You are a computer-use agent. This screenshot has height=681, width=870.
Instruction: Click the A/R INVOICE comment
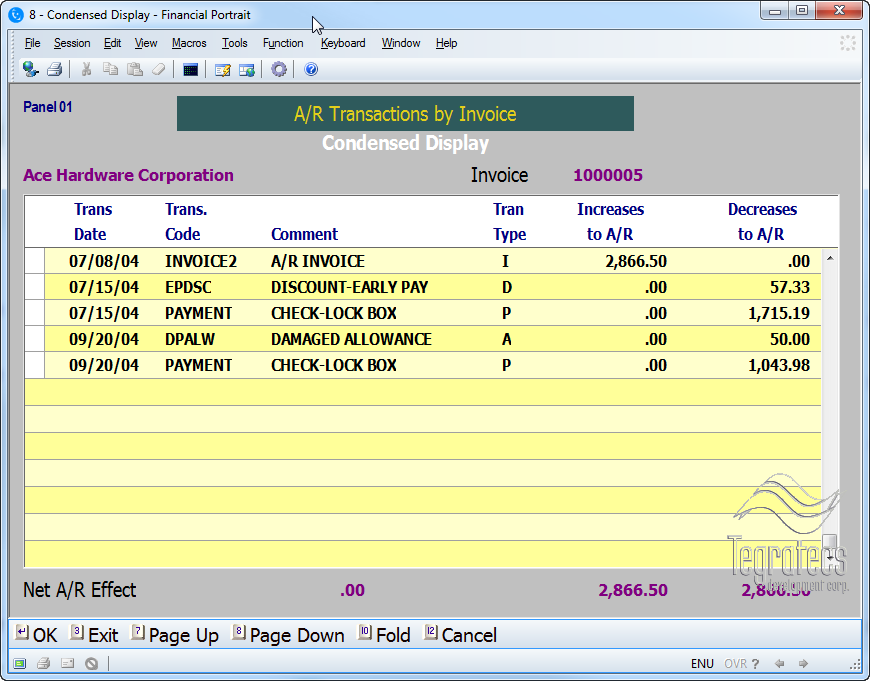pyautogui.click(x=317, y=261)
